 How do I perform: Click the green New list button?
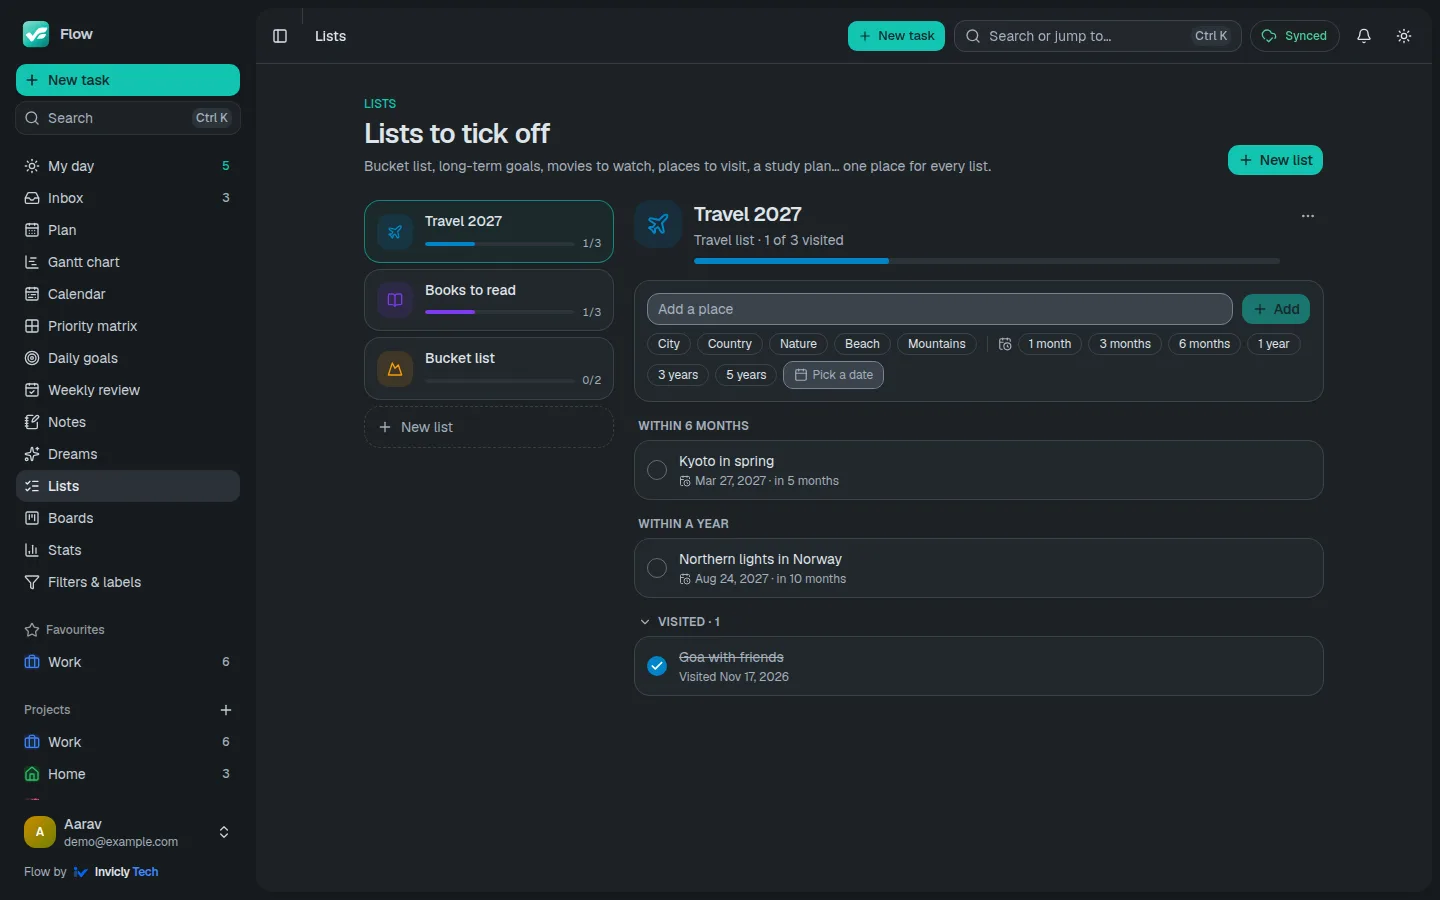click(1275, 160)
